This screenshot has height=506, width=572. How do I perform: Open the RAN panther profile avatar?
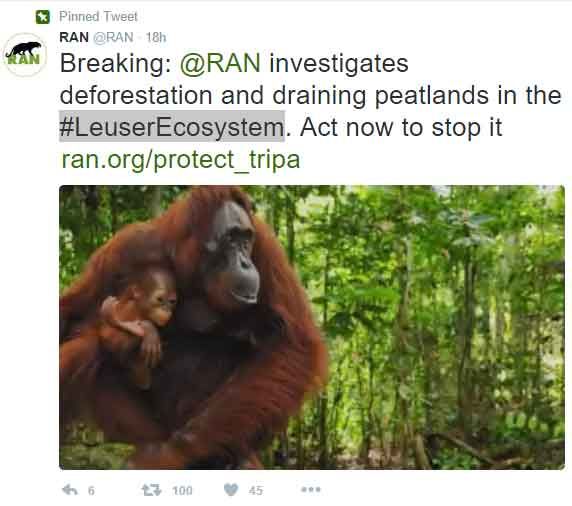(x=24, y=55)
